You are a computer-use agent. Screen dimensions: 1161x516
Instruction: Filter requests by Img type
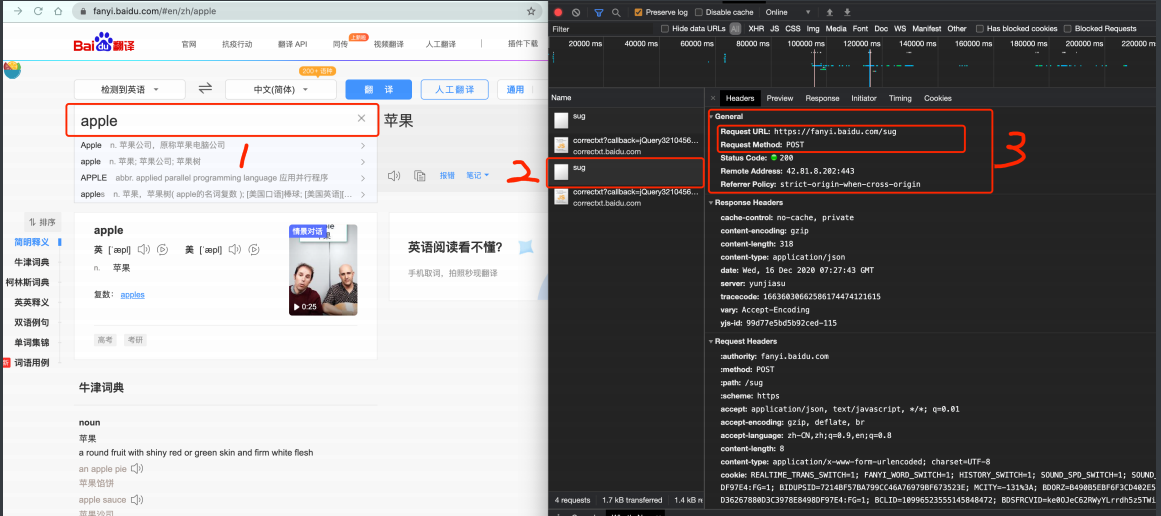coord(813,29)
